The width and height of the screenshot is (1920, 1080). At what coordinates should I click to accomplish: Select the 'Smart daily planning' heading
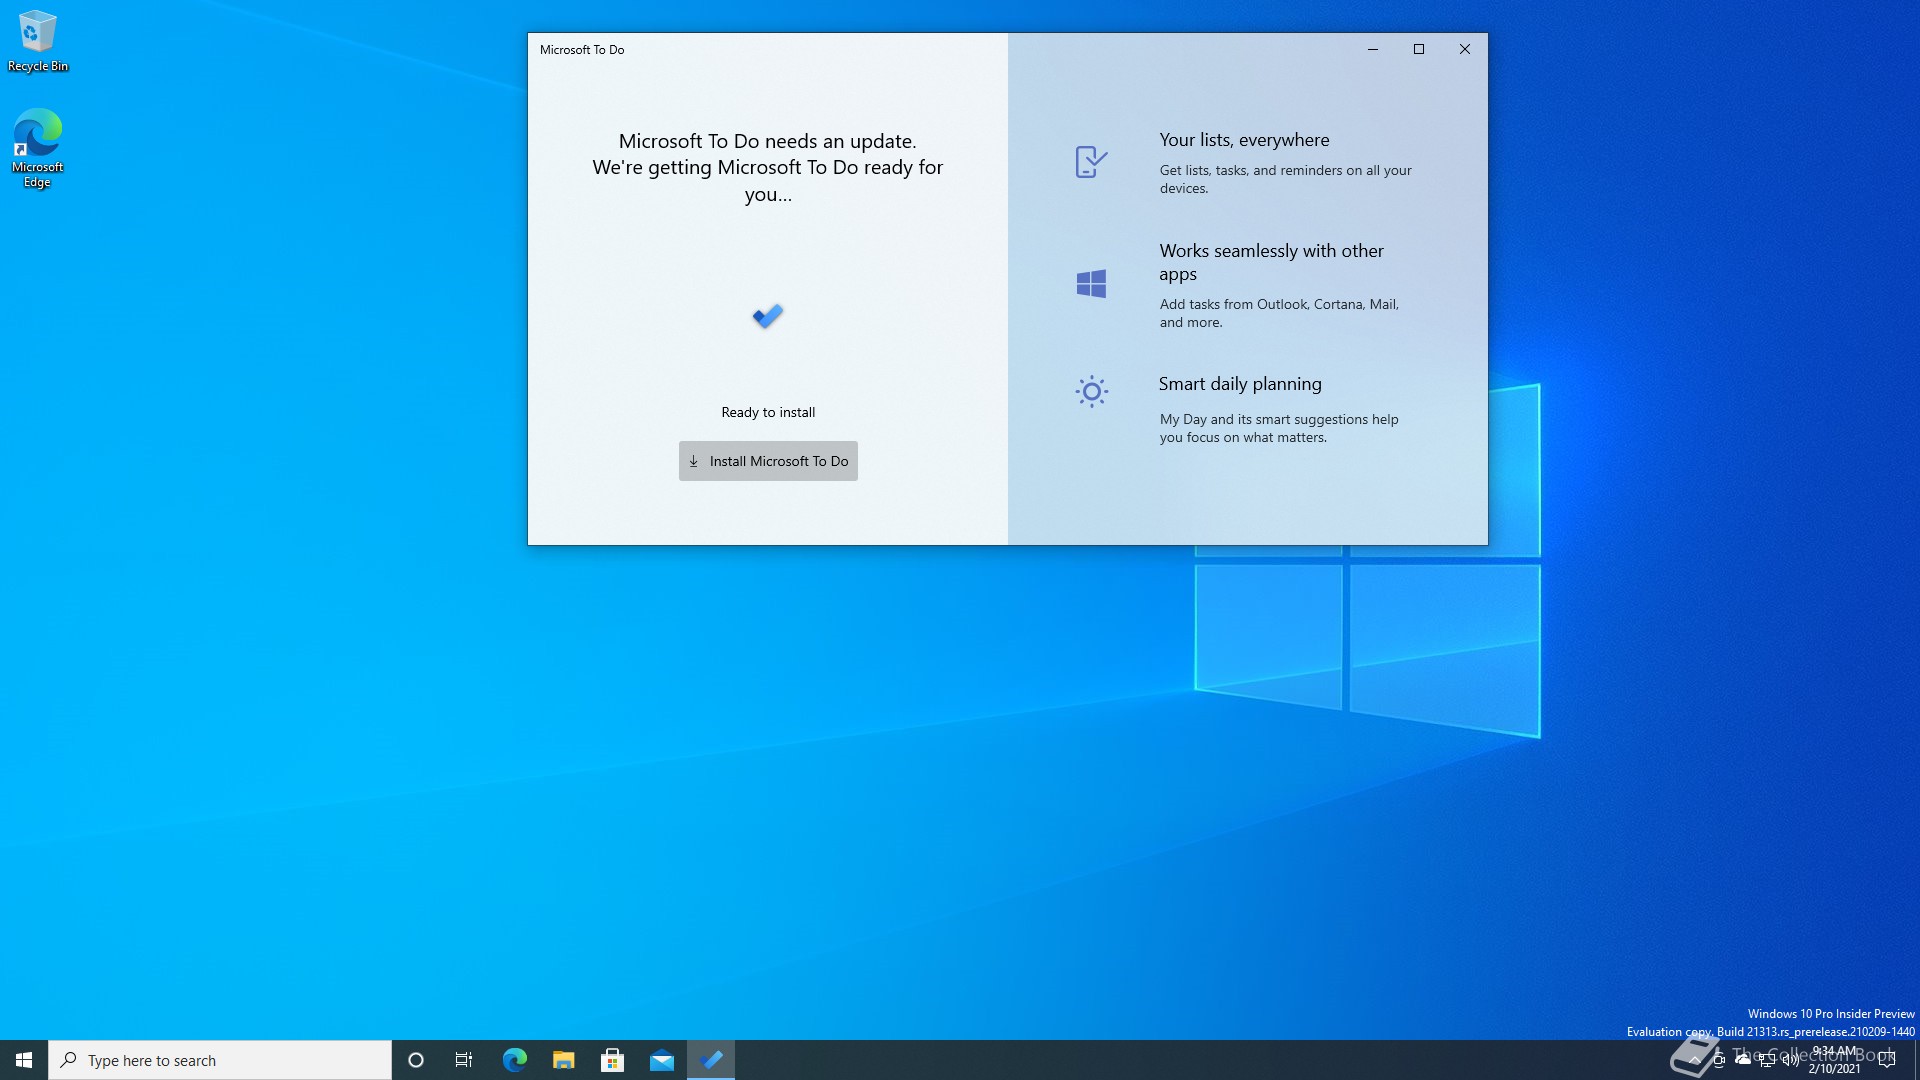(x=1240, y=384)
